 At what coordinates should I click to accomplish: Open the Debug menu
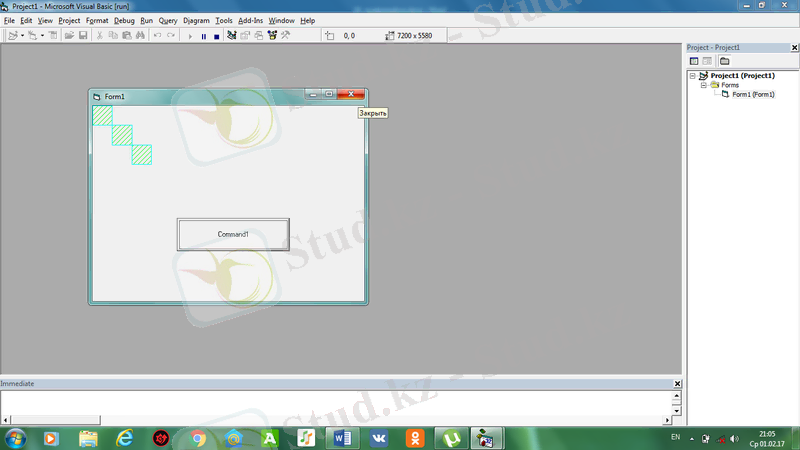pos(124,20)
